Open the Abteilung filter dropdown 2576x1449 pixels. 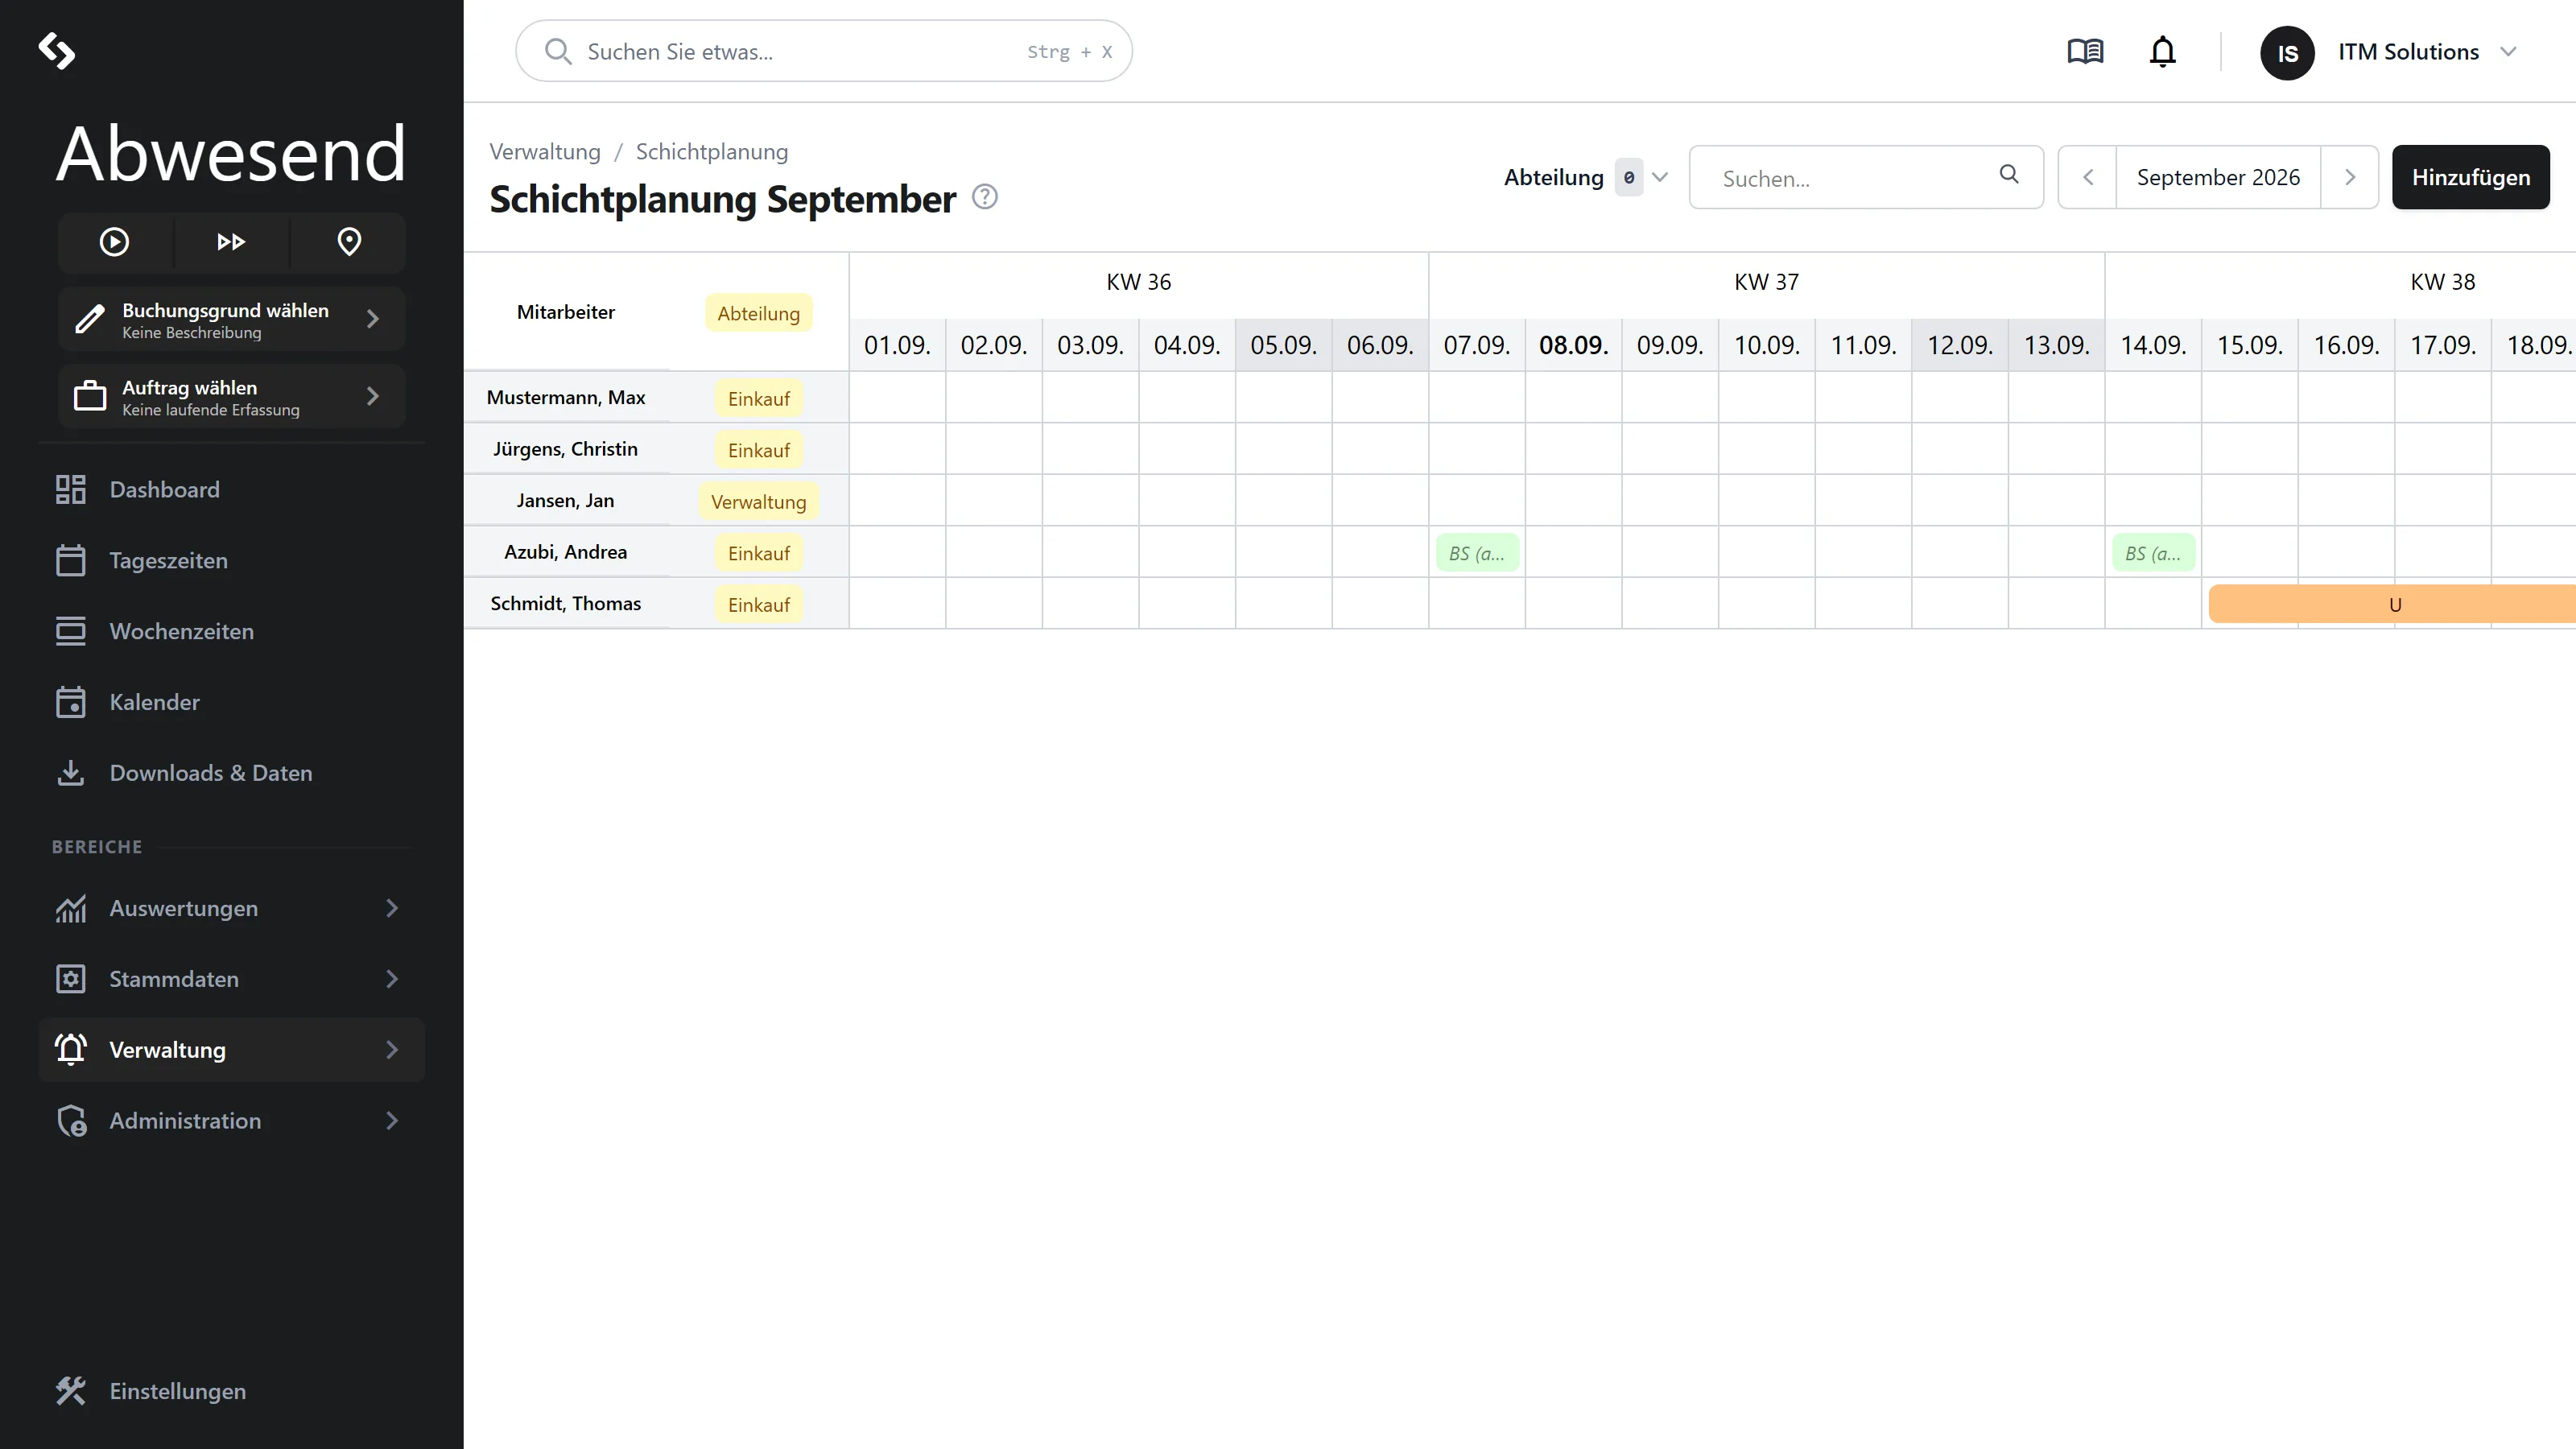(x=1586, y=178)
